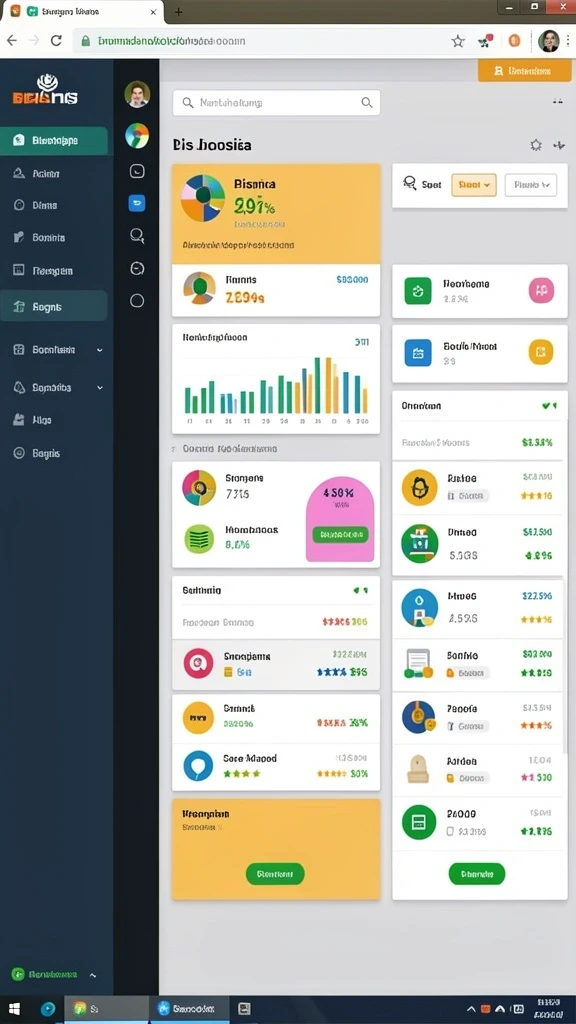Screen dimensions: 576x1024
Task: Click the green square icon in the right-hand card
Action: pos(418,291)
